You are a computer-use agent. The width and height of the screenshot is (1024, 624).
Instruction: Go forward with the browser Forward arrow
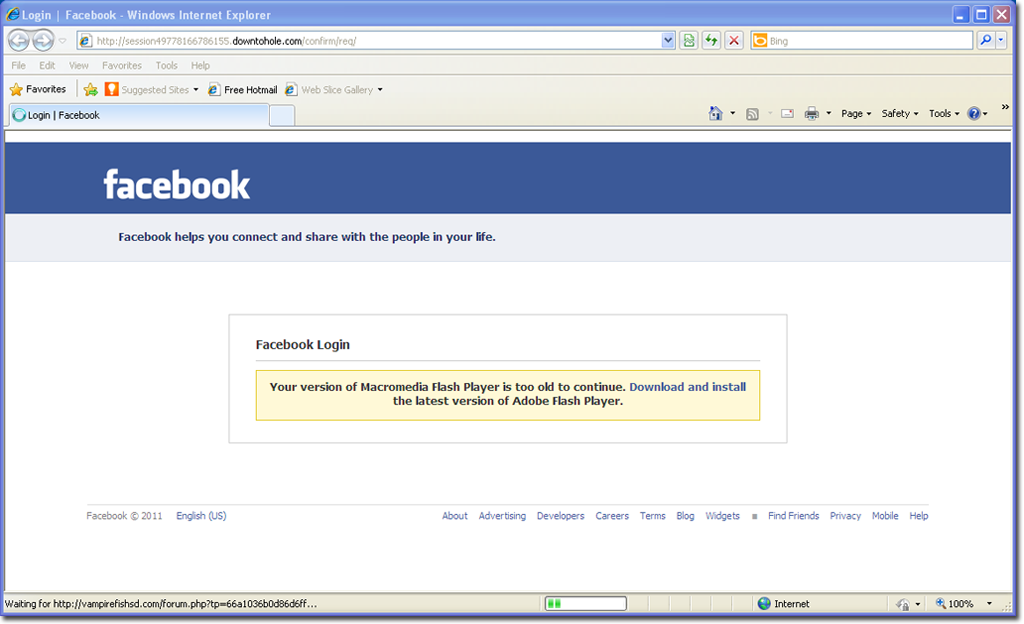43,40
